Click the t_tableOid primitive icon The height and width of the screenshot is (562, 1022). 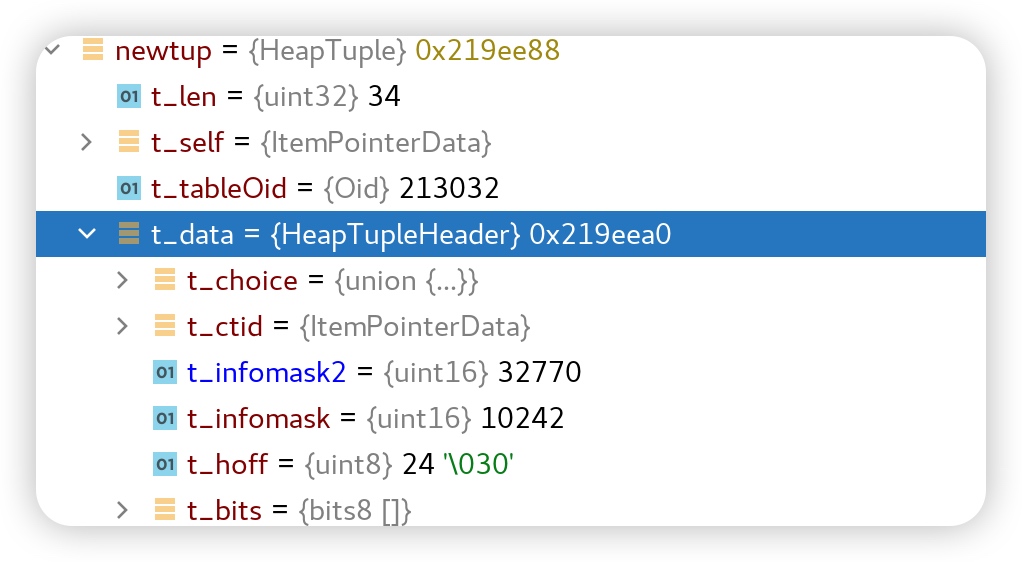129,188
